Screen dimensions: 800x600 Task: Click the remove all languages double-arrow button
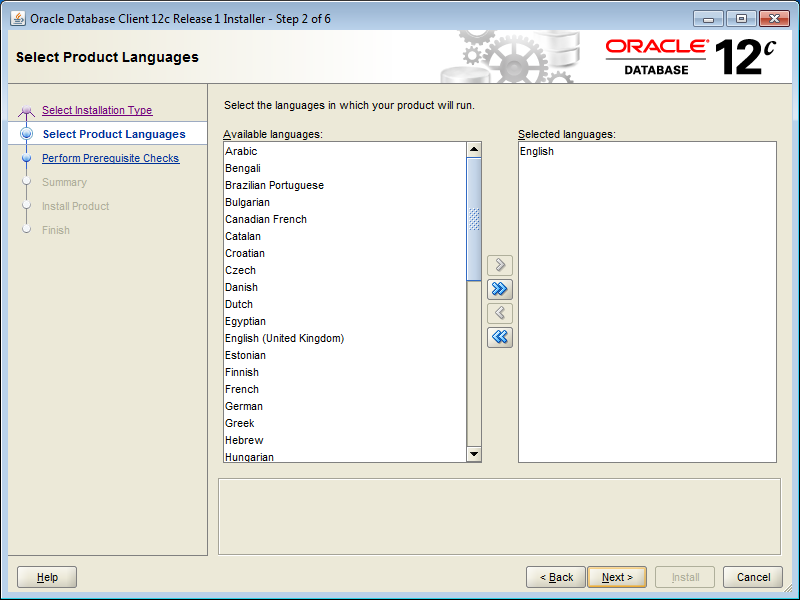499,337
